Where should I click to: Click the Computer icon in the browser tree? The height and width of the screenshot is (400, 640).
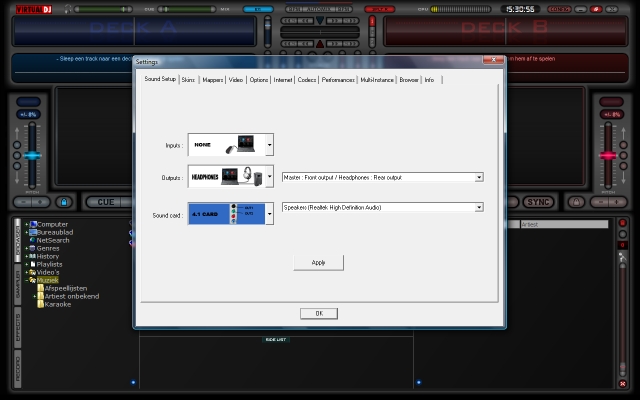tap(33, 224)
